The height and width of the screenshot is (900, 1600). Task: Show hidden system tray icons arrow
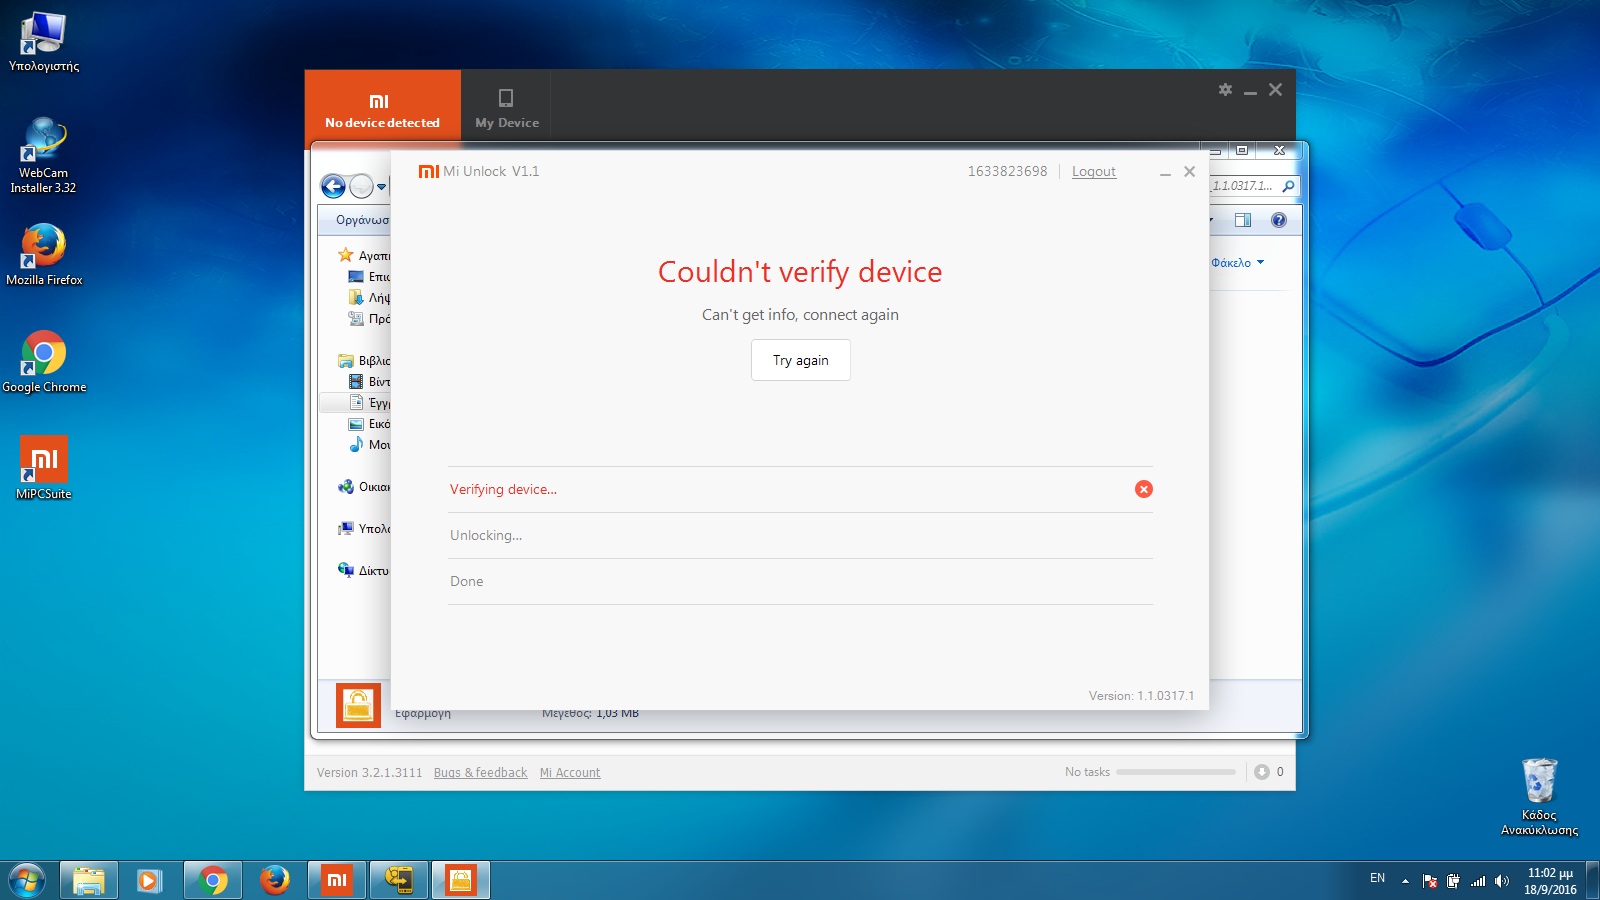[x=1405, y=880]
